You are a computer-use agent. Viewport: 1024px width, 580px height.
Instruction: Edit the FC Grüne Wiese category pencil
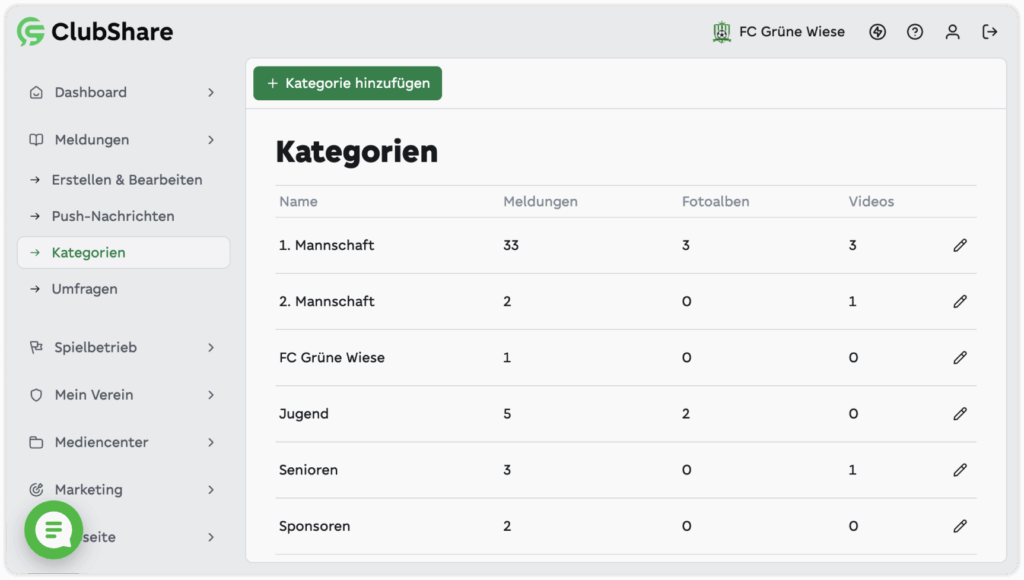(959, 358)
